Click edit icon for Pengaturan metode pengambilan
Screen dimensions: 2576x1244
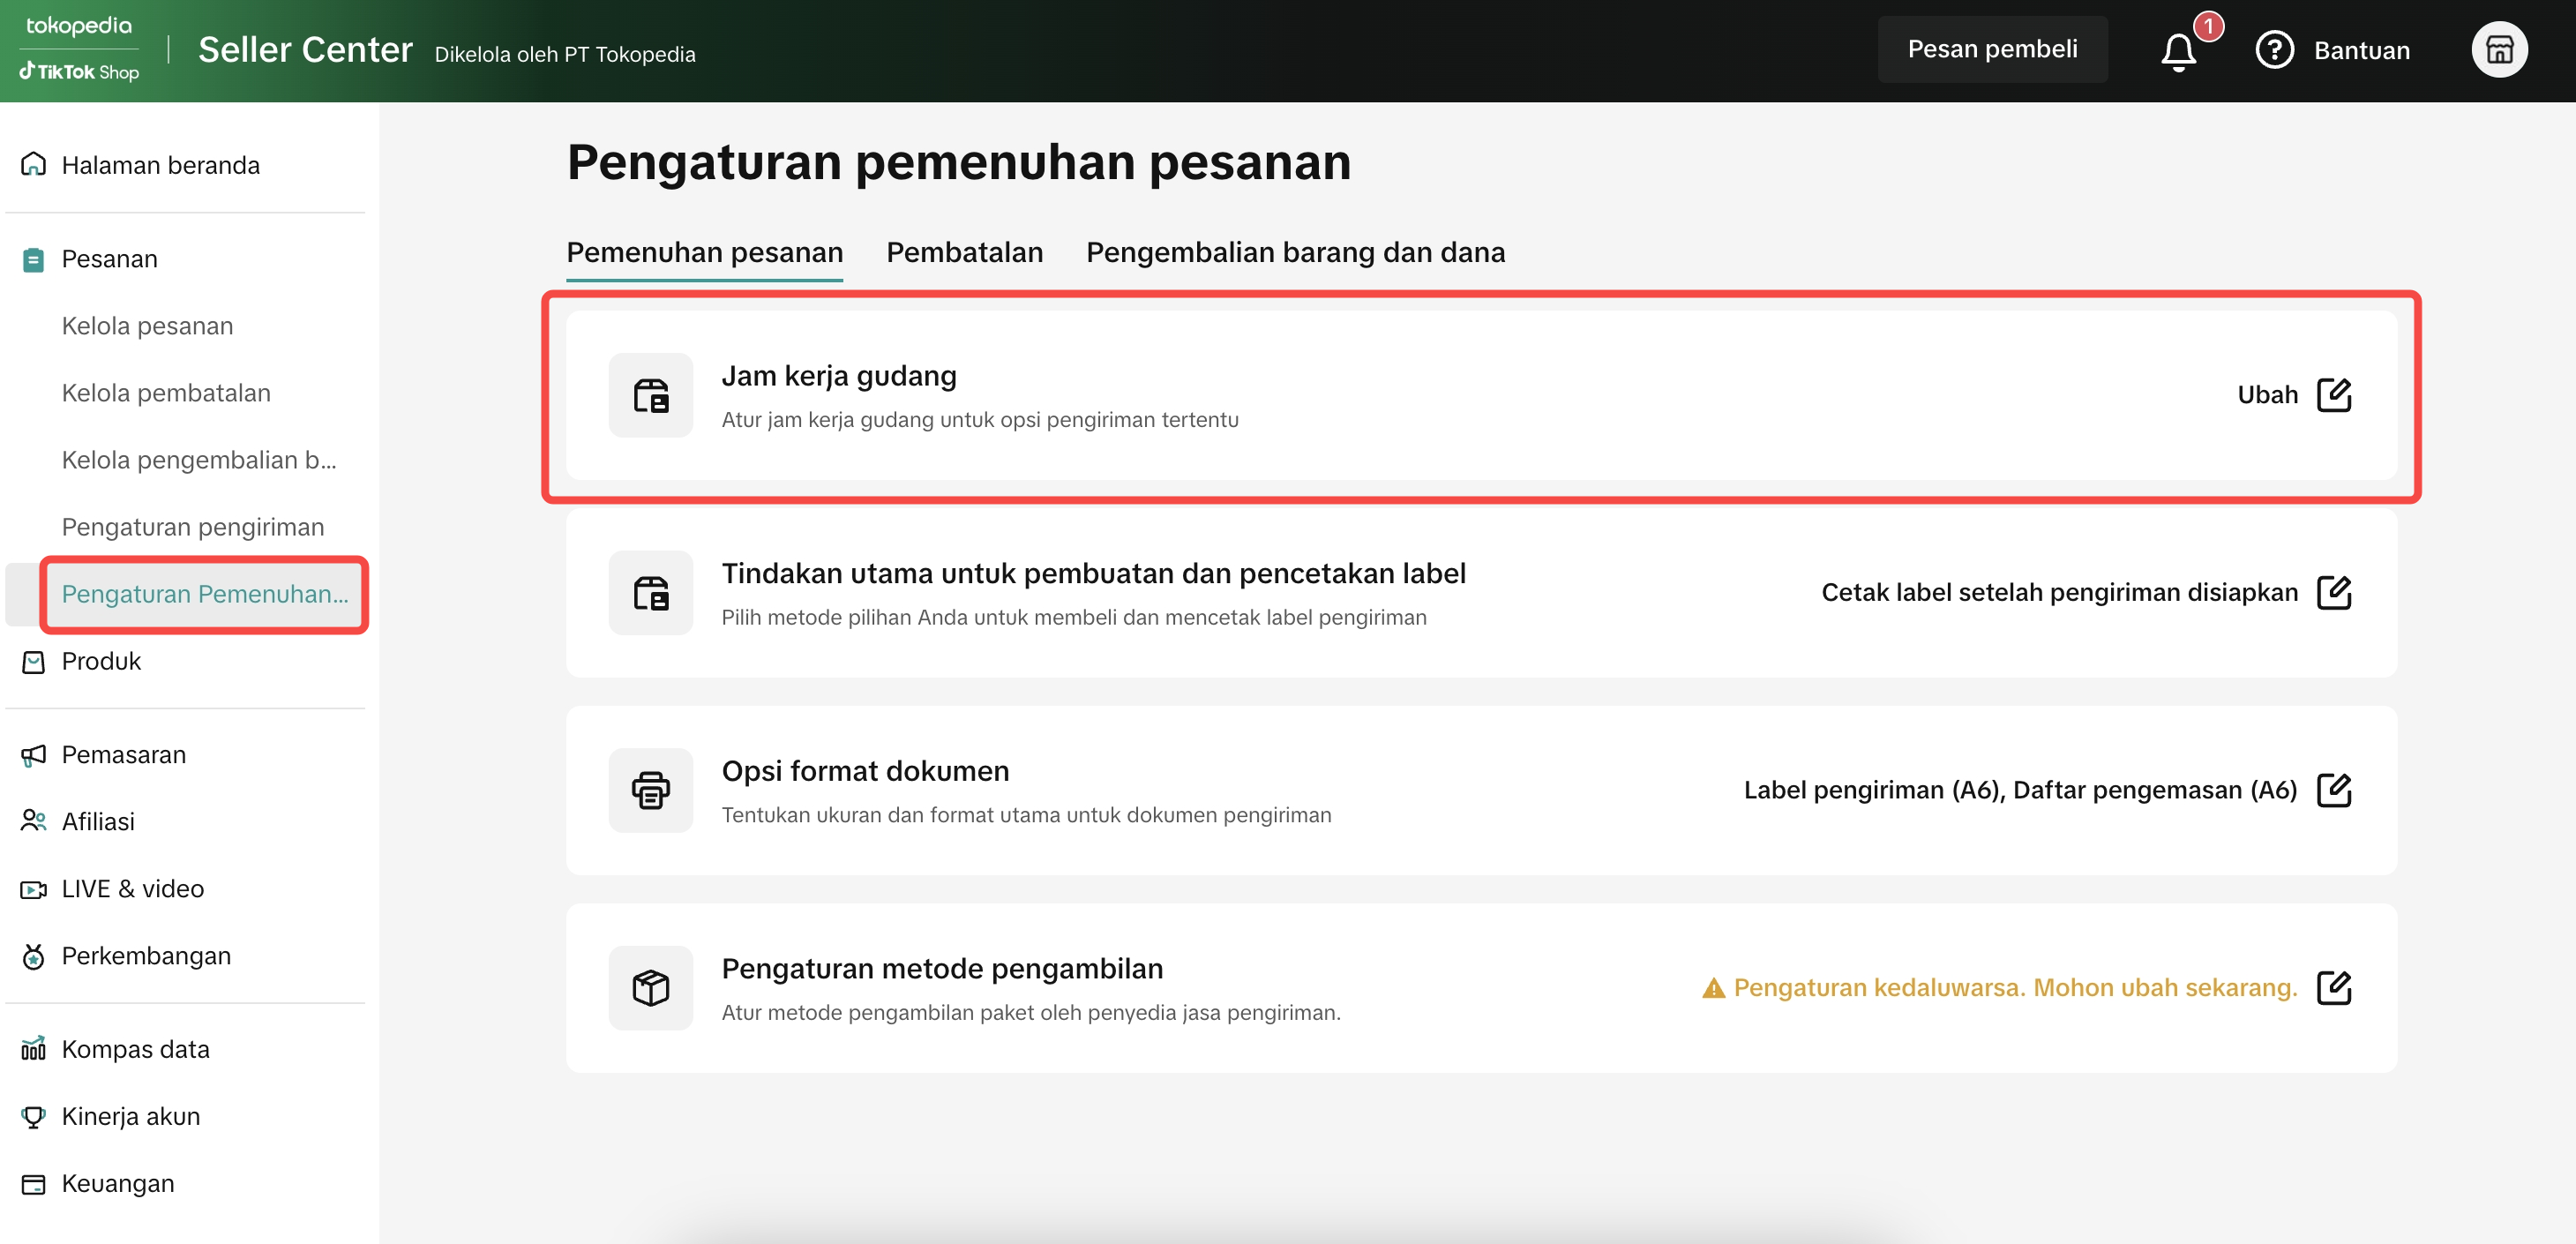coord(2333,988)
